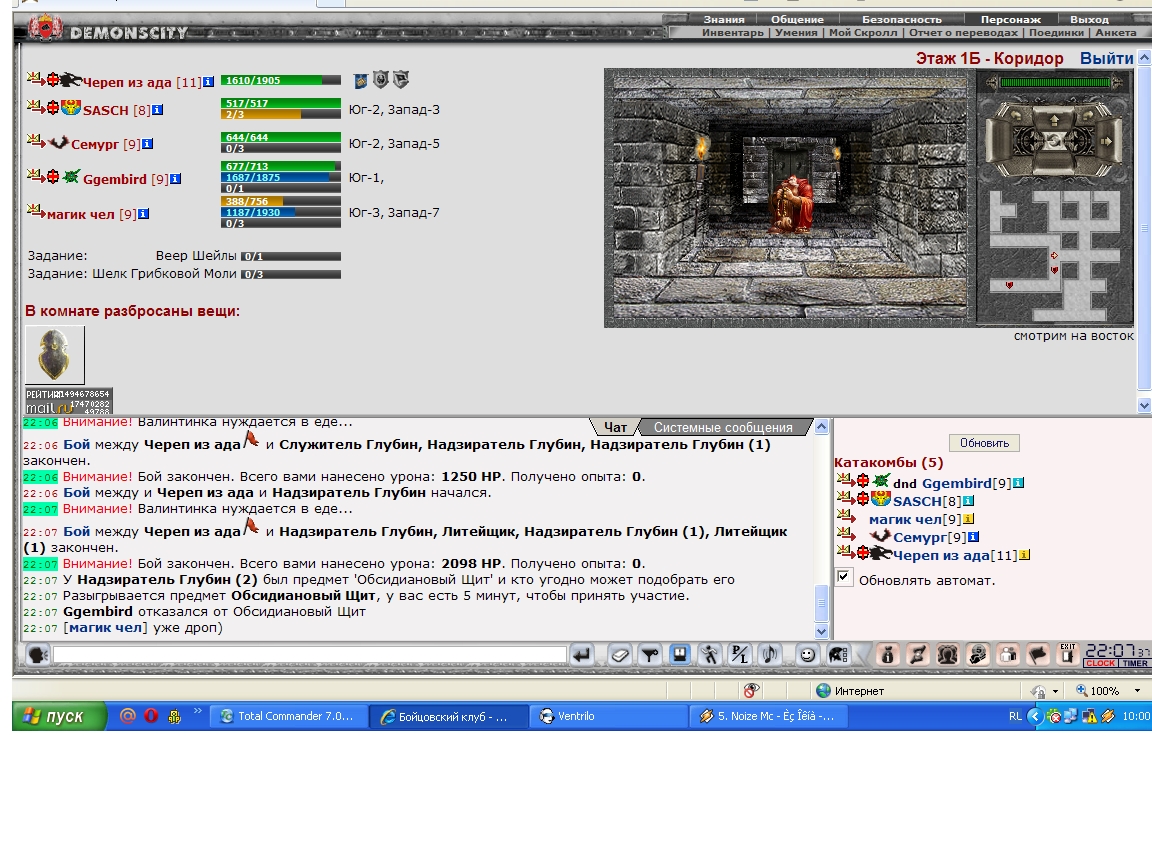Open the Безопасность menu
Viewport: 1152px width, 864px height.
901,19
